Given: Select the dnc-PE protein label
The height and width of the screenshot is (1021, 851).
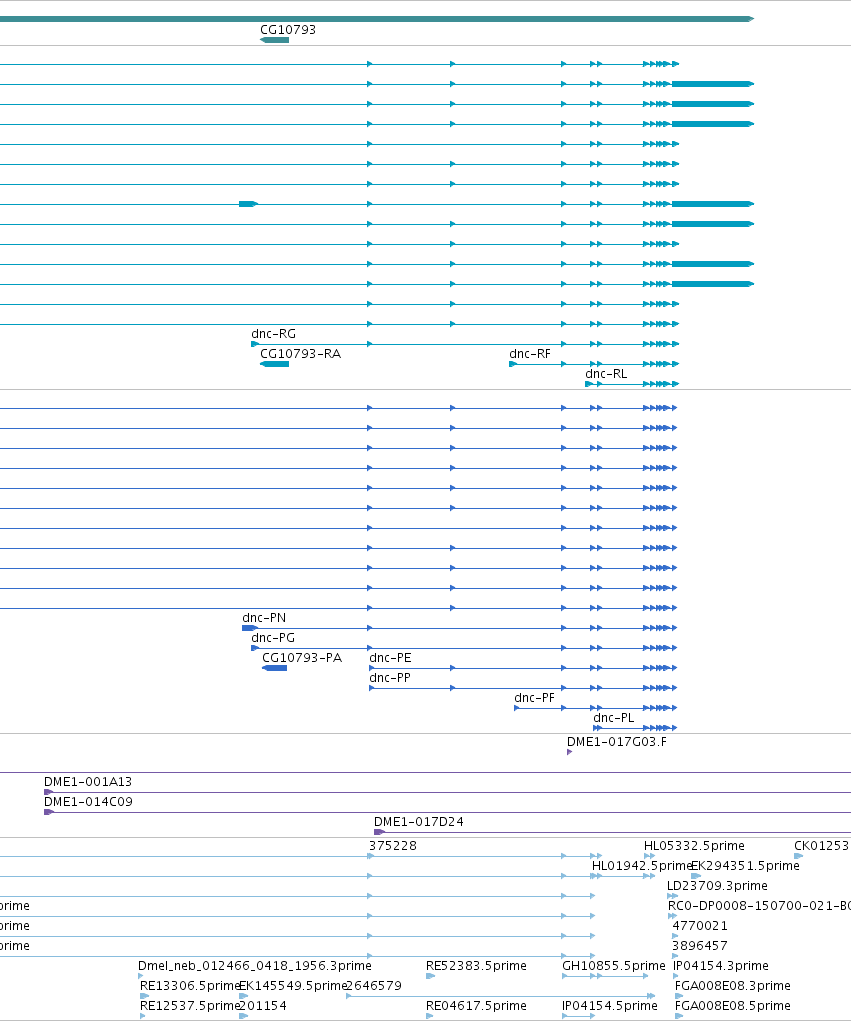Looking at the screenshot, I should [390, 658].
